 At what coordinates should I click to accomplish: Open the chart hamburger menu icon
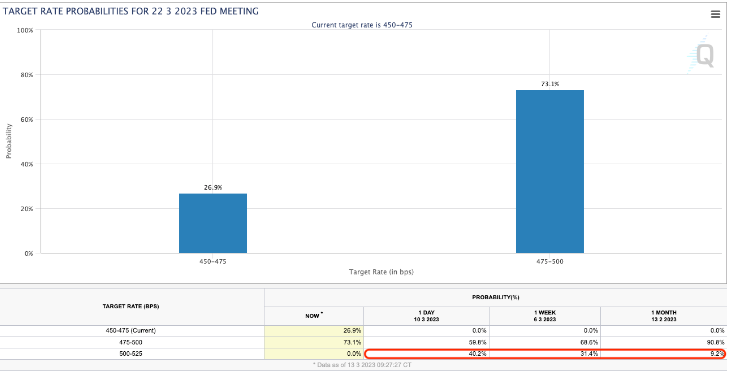click(715, 15)
